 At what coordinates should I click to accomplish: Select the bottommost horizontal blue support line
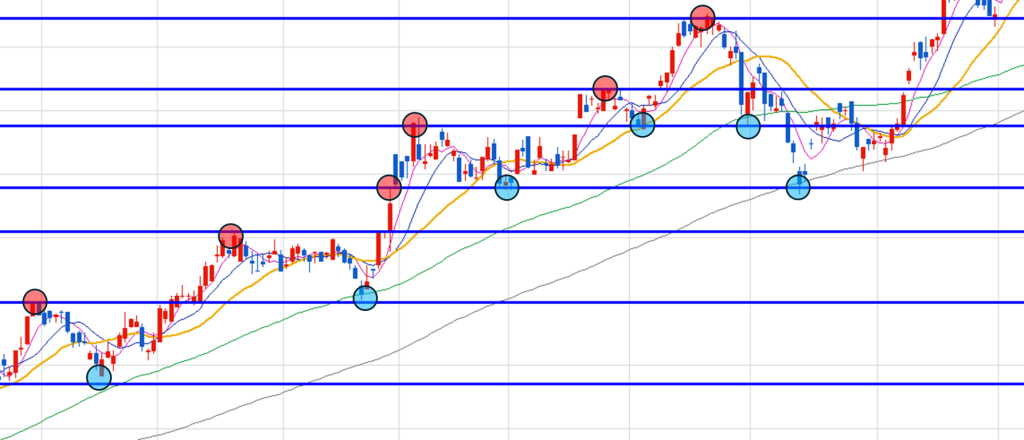click(500, 384)
